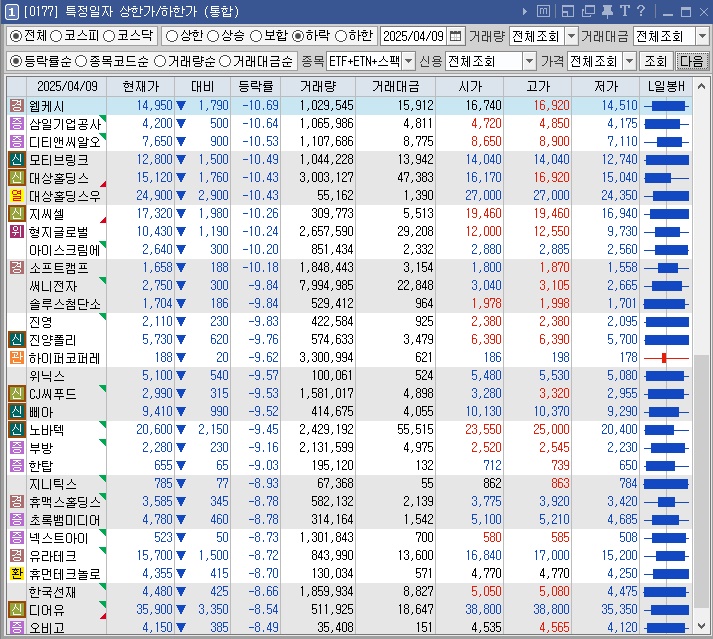Pin the window with the pushpin icon
Viewport: 713px width, 639px height.
[x=607, y=11]
